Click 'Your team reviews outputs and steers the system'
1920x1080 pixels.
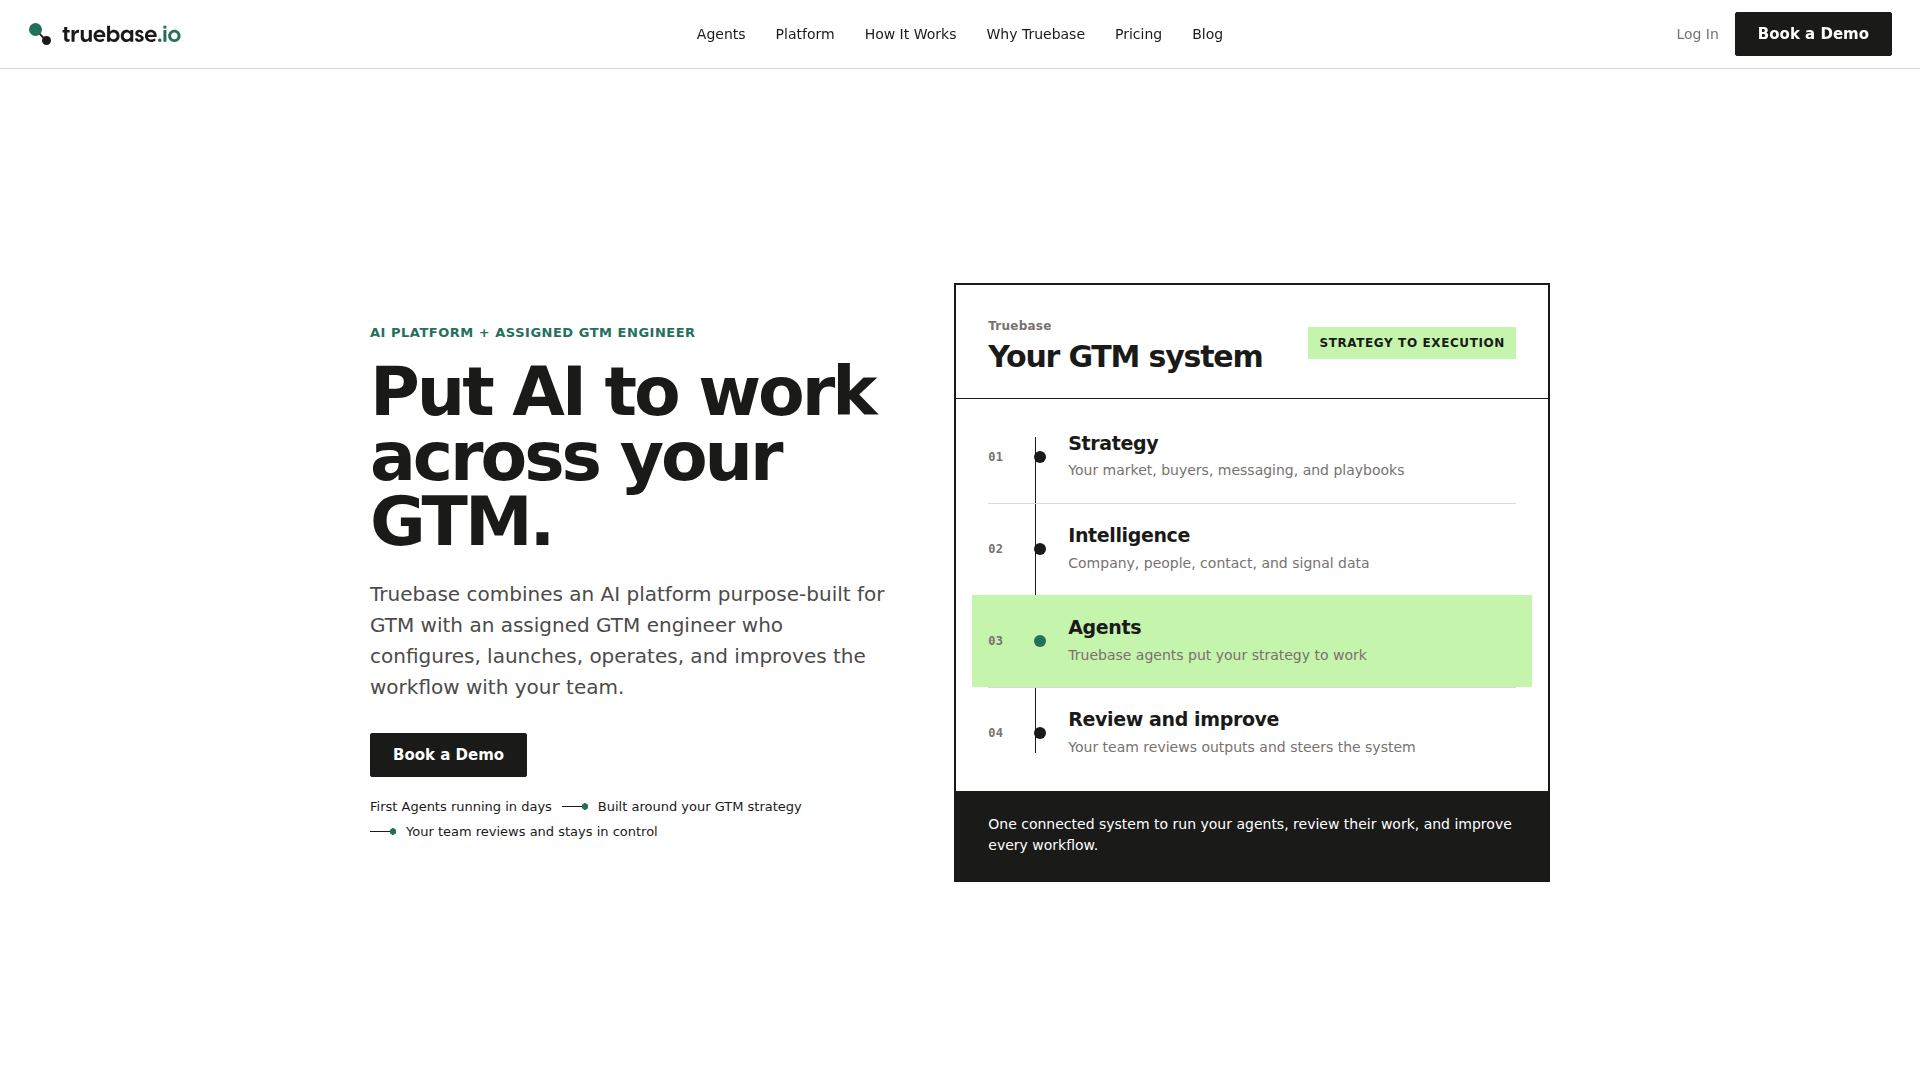click(1242, 747)
